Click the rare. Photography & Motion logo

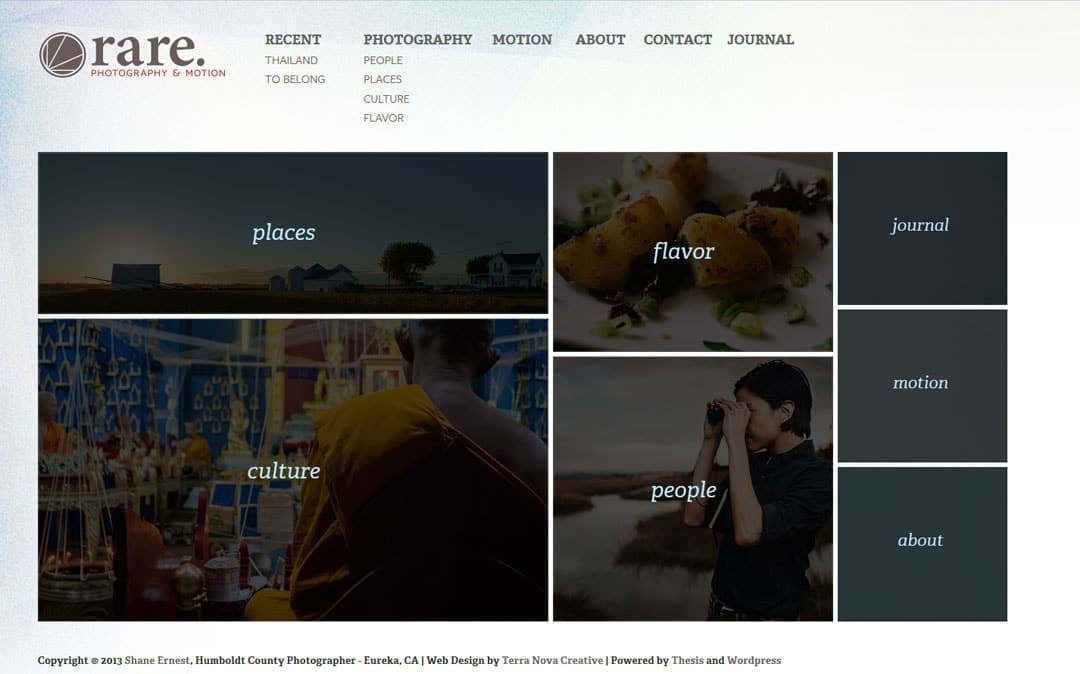(132, 54)
